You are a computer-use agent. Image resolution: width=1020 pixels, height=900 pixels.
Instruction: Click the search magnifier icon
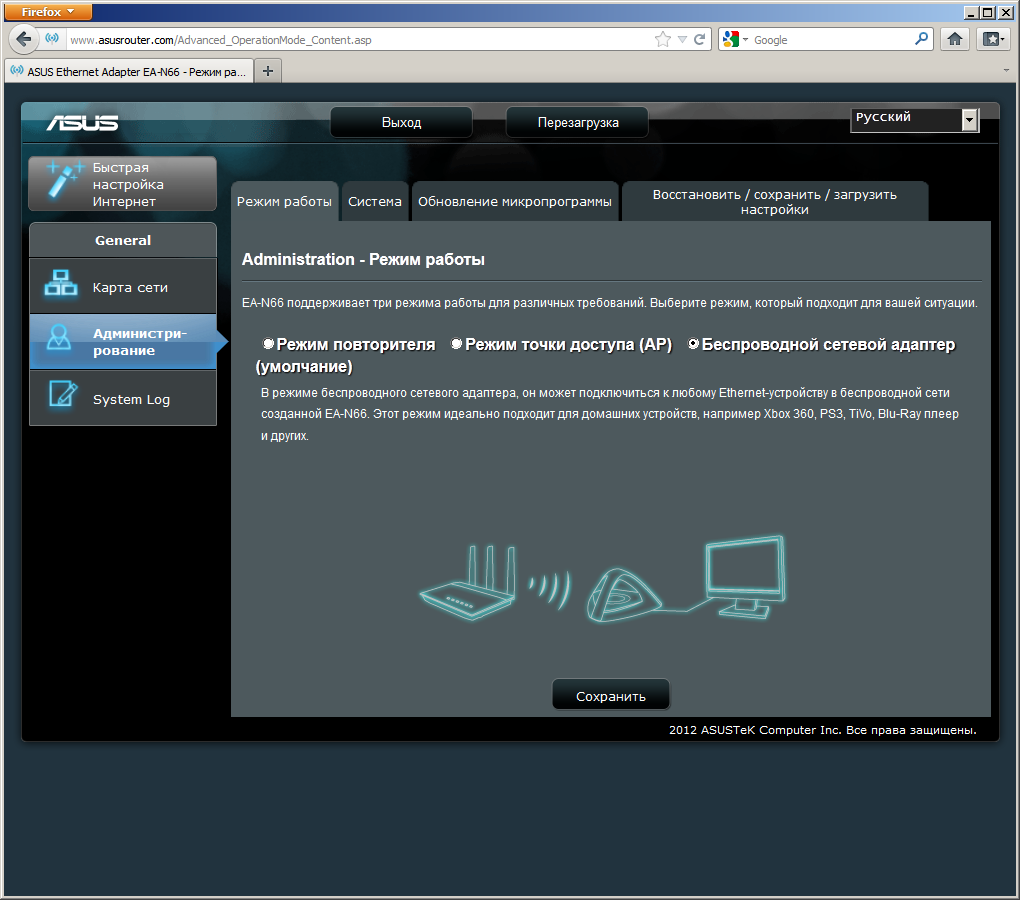click(921, 39)
